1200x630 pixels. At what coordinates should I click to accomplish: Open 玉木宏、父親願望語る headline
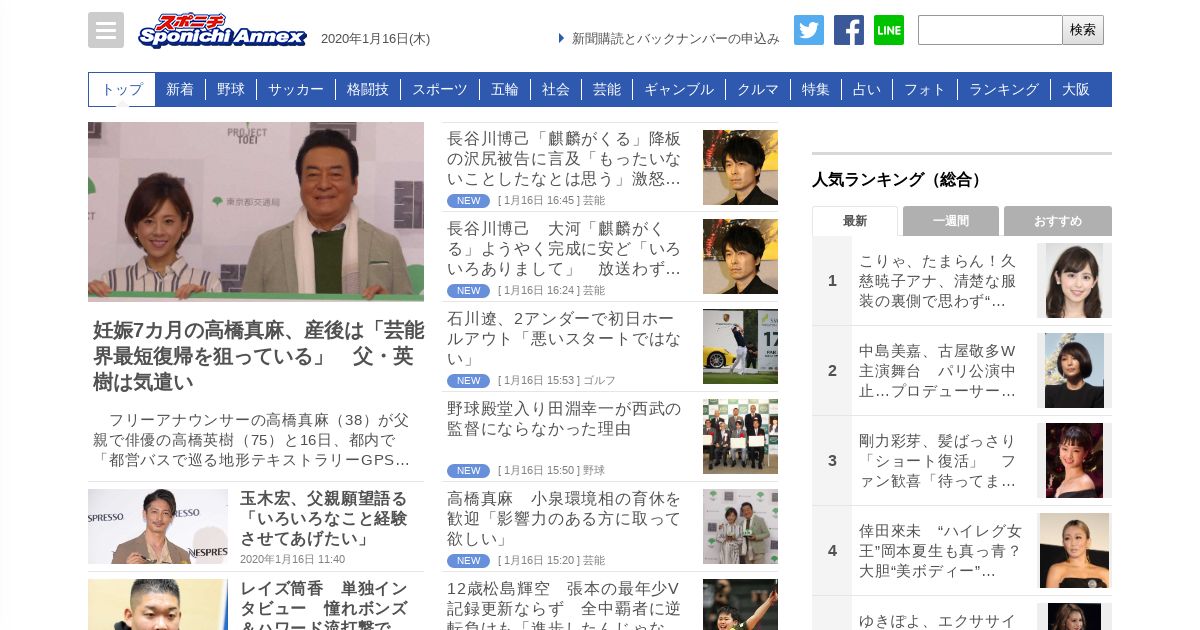pyautogui.click(x=324, y=518)
